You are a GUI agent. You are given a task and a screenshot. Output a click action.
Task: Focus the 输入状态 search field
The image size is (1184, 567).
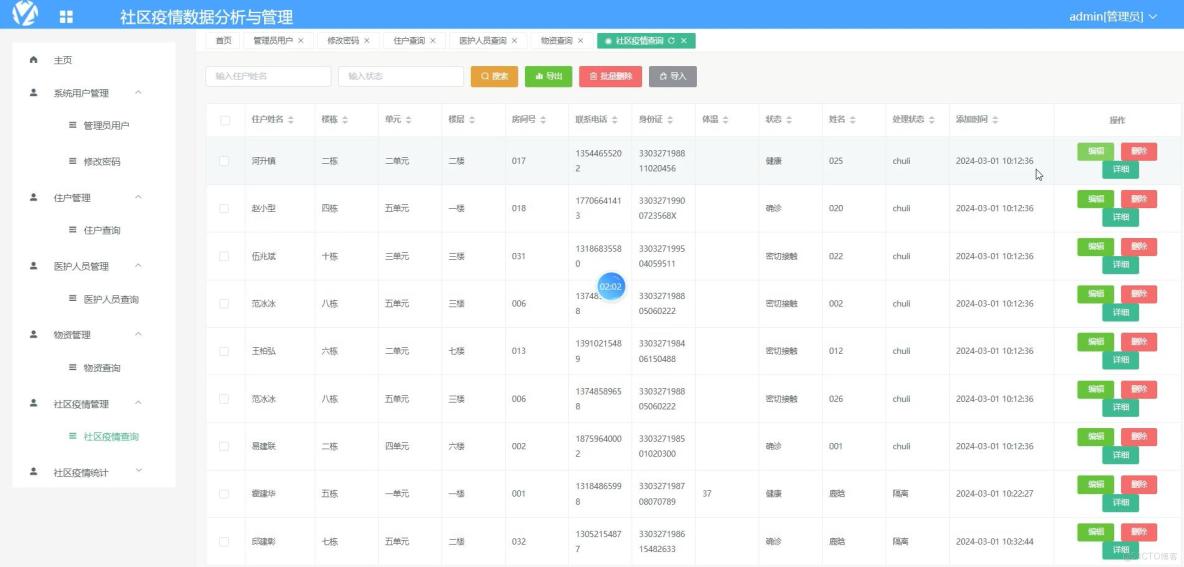(401, 76)
